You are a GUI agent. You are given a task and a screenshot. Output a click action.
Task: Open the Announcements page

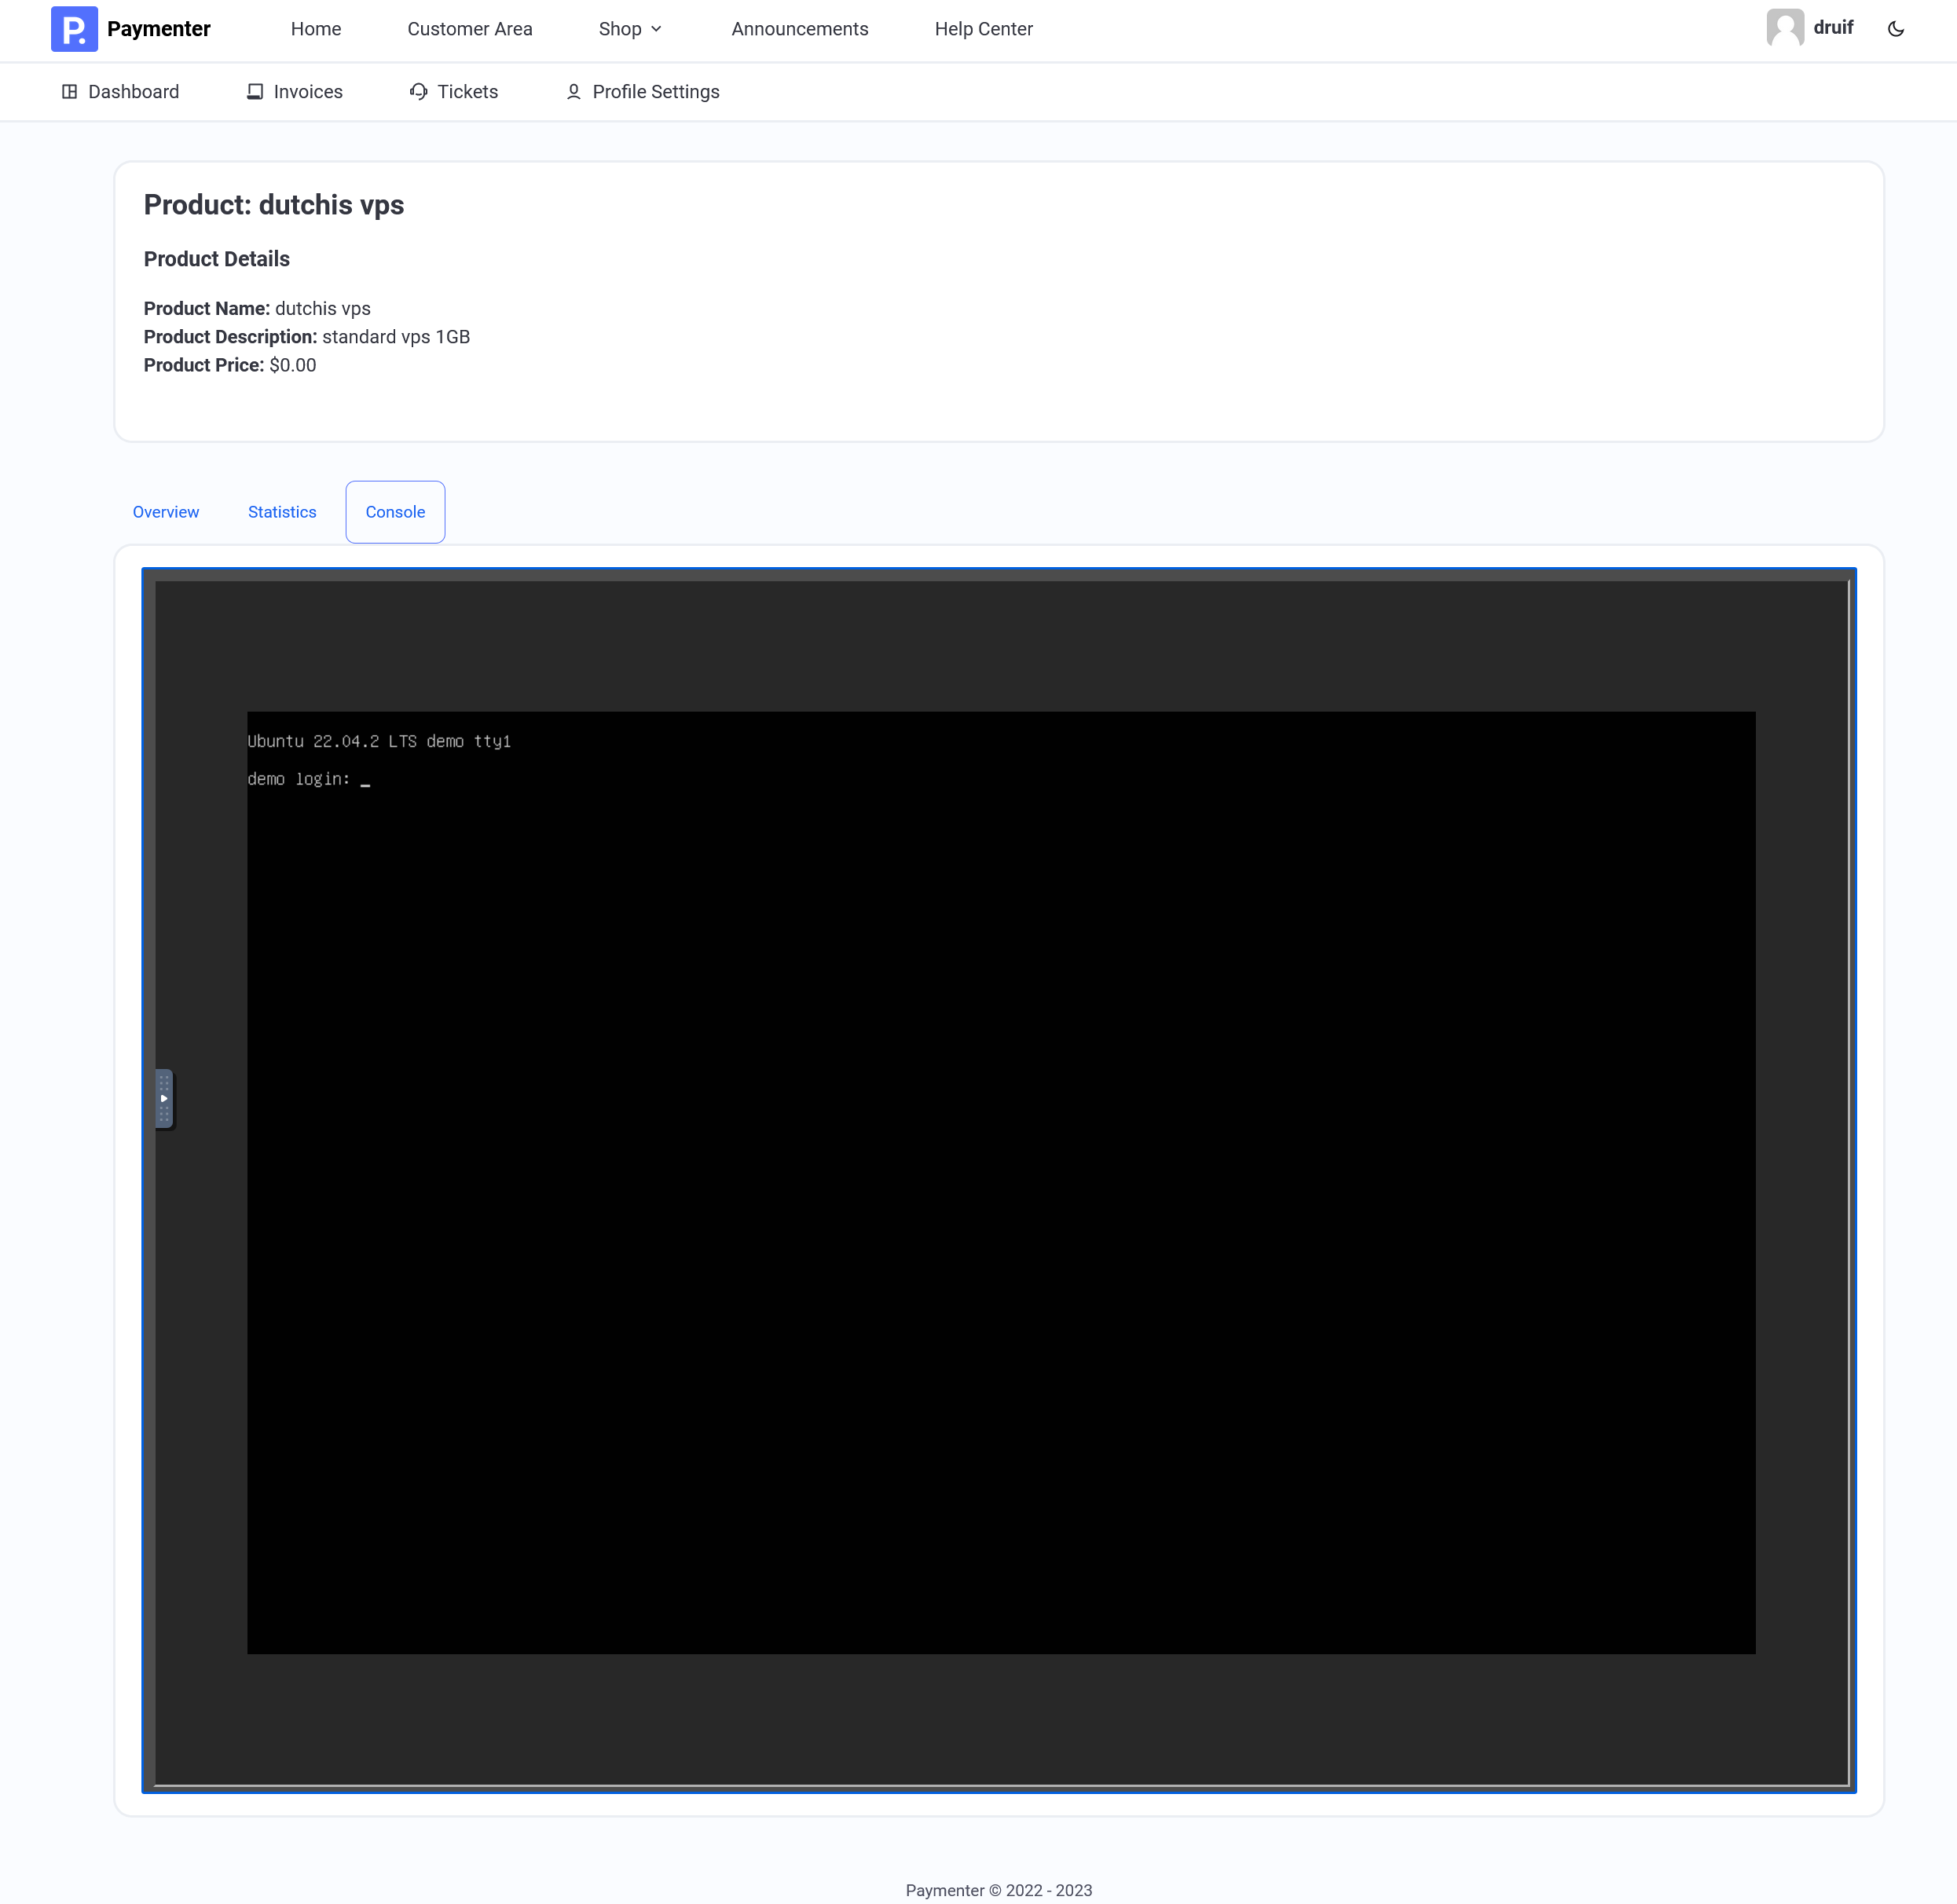click(799, 29)
